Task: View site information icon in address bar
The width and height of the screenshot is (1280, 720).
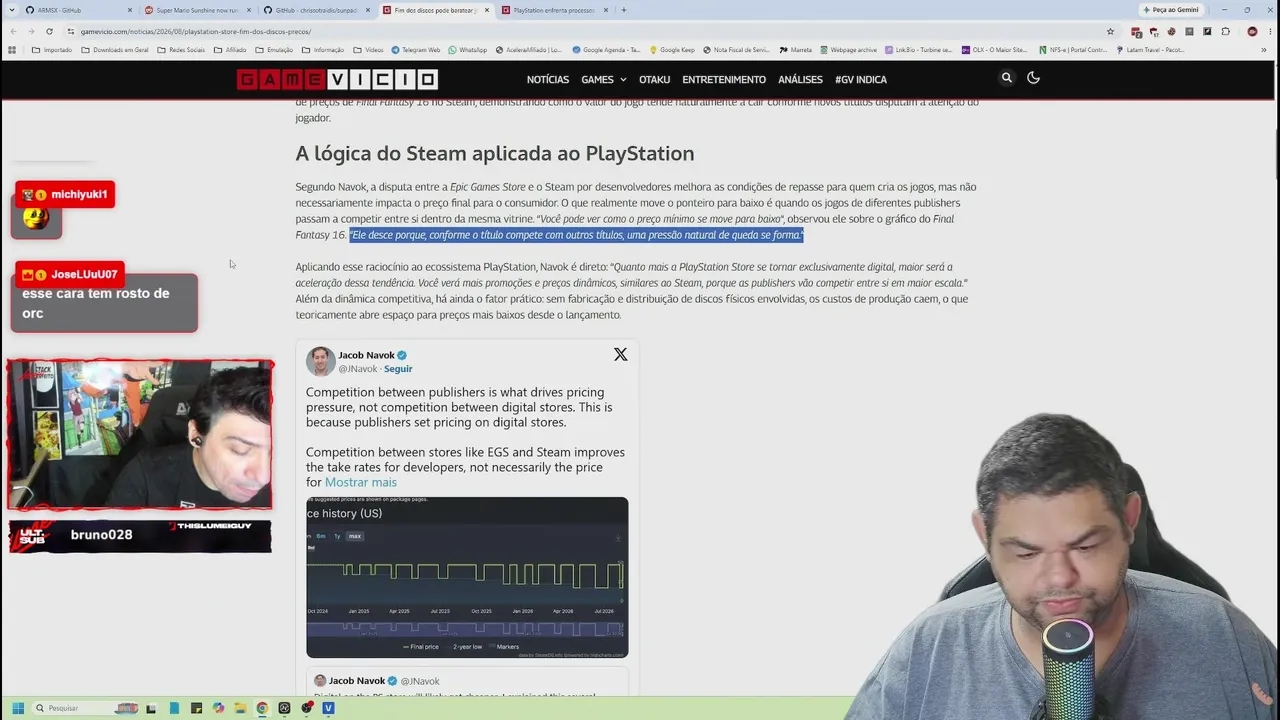Action: click(x=70, y=31)
